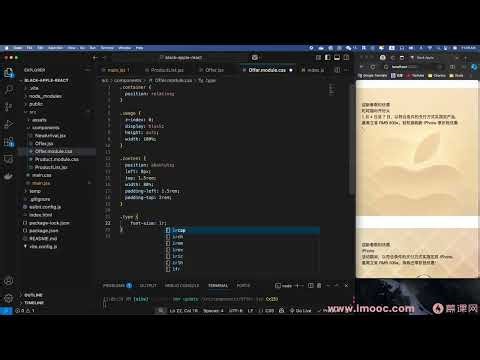Create a new terminal with plus icon
480x360 pixels.
297,286
